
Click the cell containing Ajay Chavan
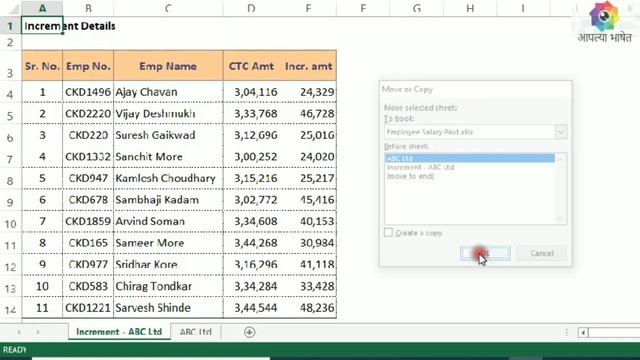168,92
